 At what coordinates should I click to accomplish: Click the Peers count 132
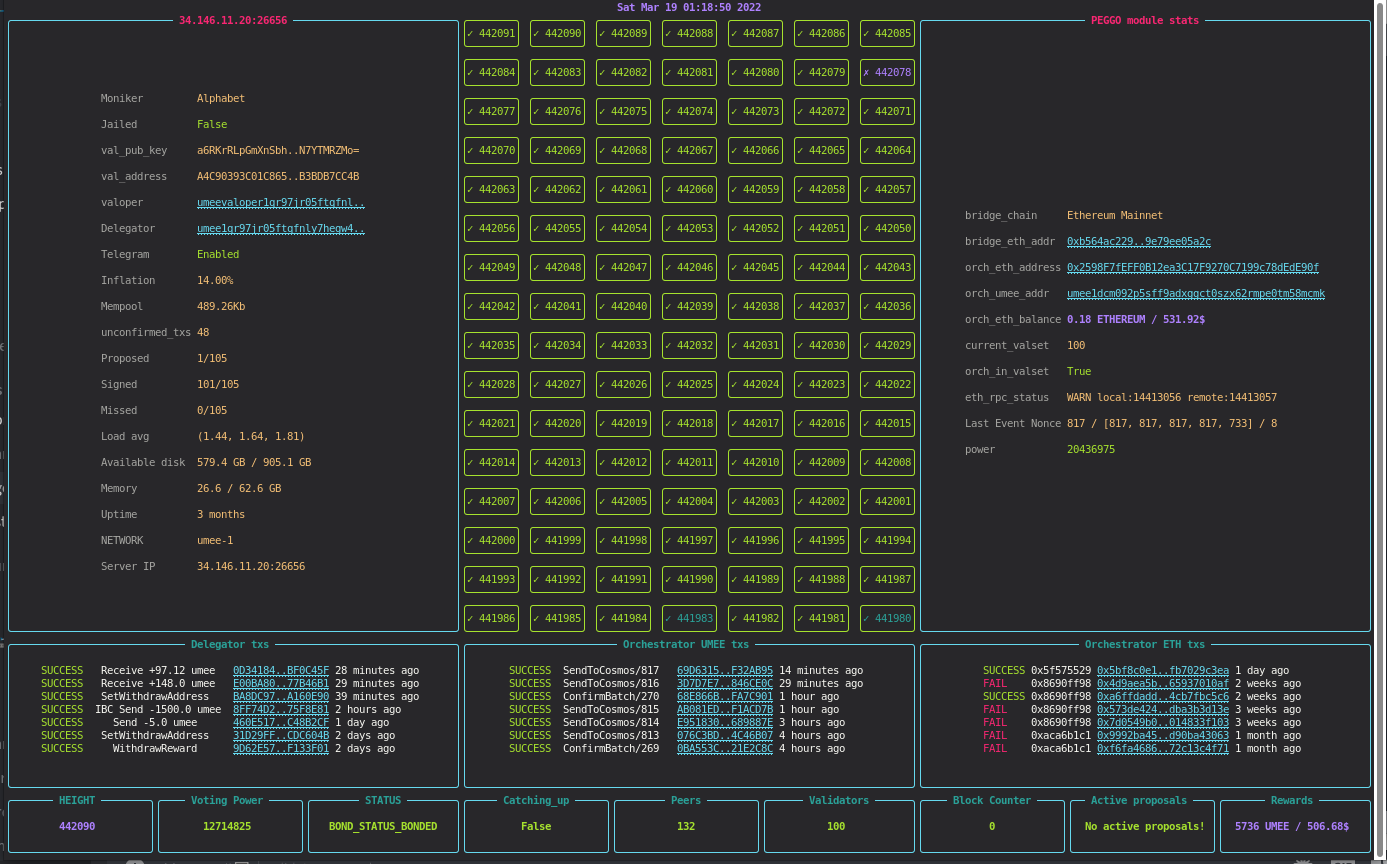click(x=686, y=826)
